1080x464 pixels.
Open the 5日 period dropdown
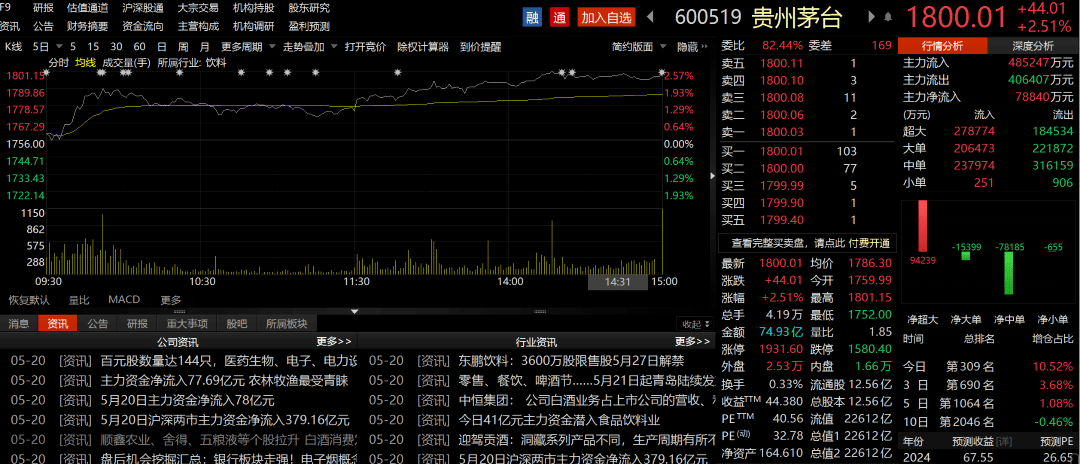point(44,46)
